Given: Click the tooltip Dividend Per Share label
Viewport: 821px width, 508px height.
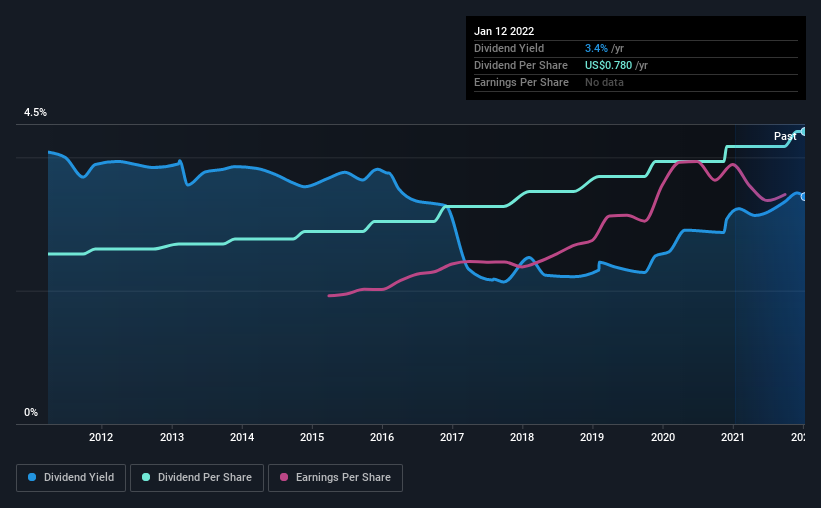Looking at the screenshot, I should 520,65.
